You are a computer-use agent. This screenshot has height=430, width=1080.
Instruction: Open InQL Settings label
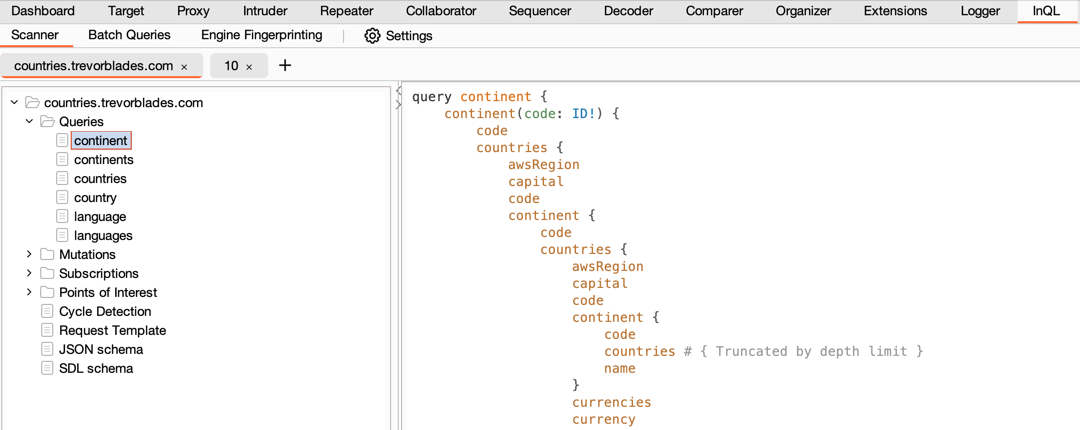pos(409,36)
